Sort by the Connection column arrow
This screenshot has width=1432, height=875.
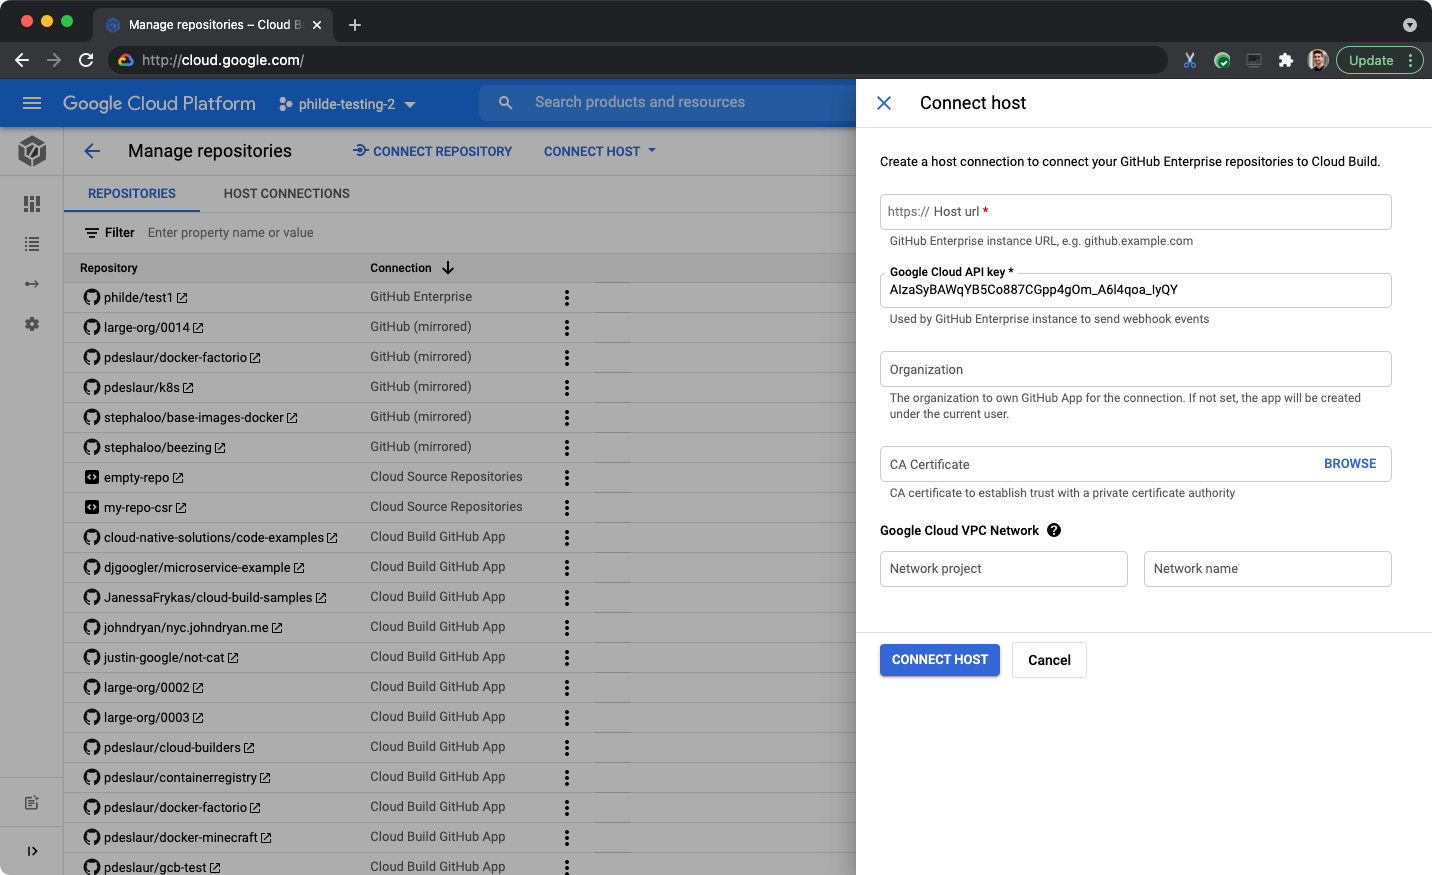point(448,268)
